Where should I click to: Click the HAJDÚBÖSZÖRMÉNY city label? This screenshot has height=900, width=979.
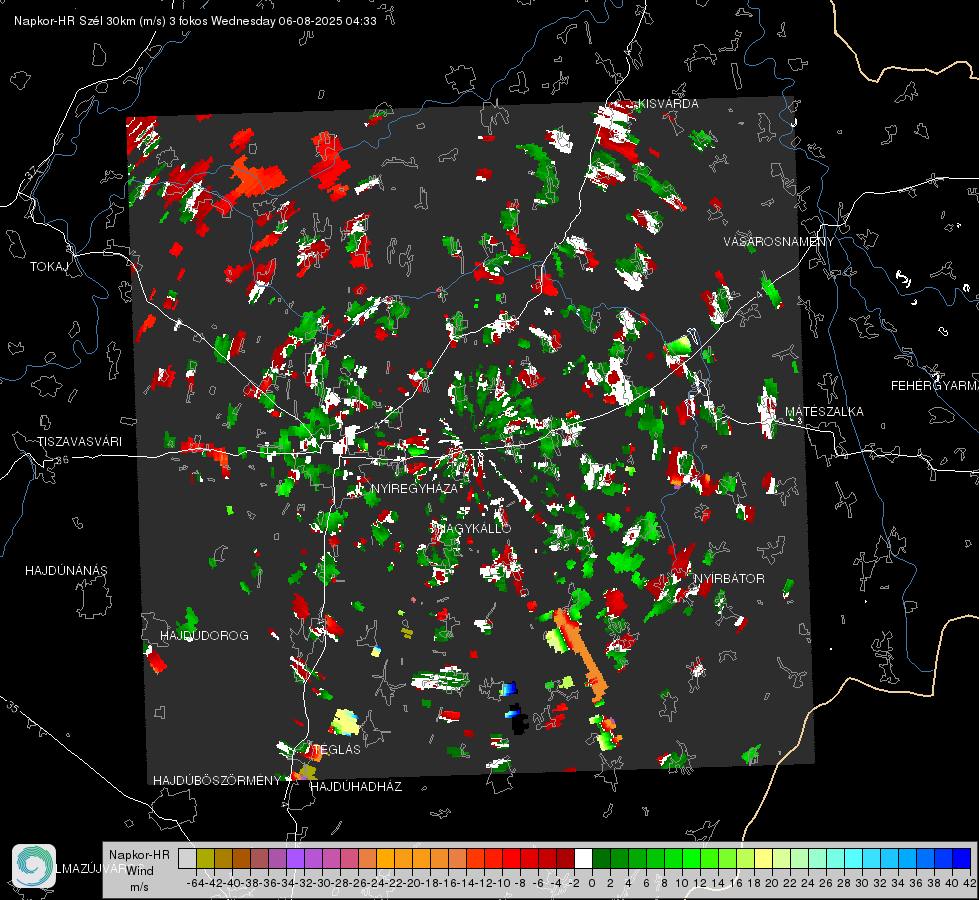pos(217,781)
